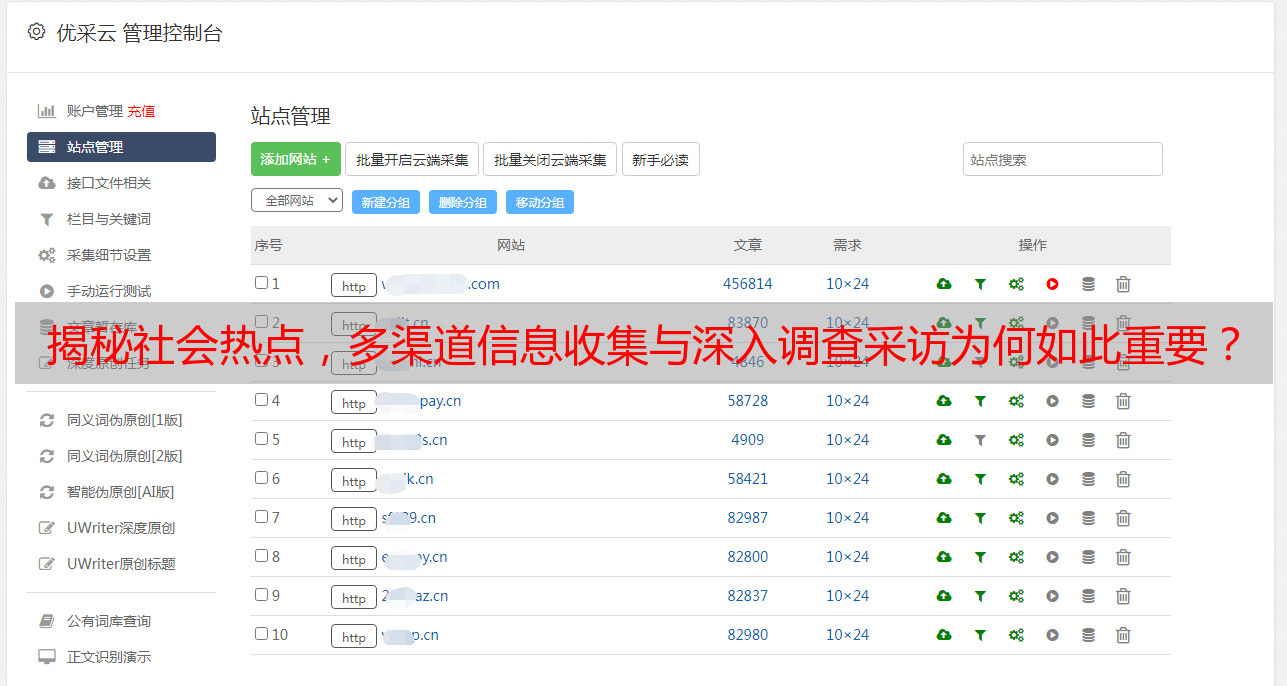1287x686 pixels.
Task: Click 批量关闭云端采集 button
Action: (550, 159)
